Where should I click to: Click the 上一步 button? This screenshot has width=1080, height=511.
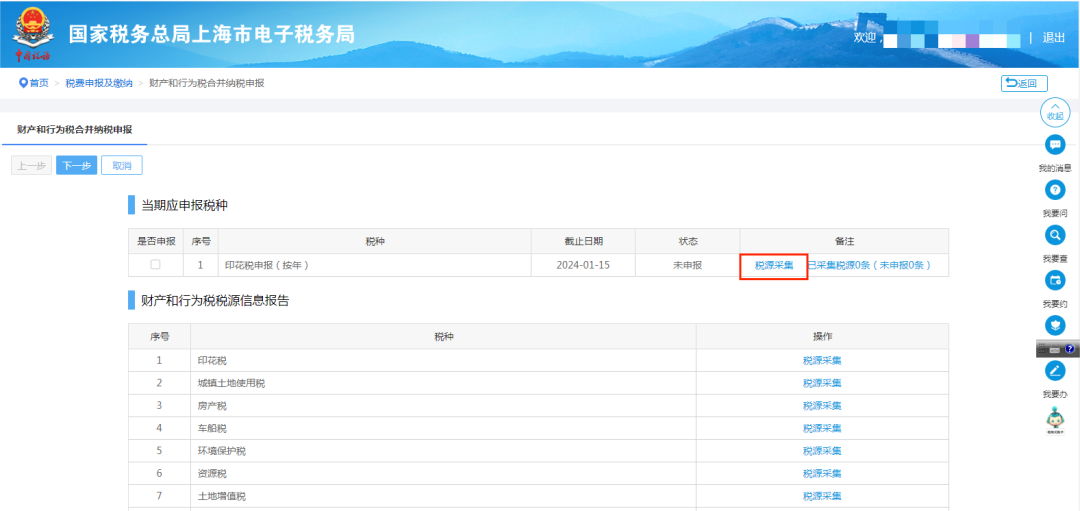tap(31, 166)
